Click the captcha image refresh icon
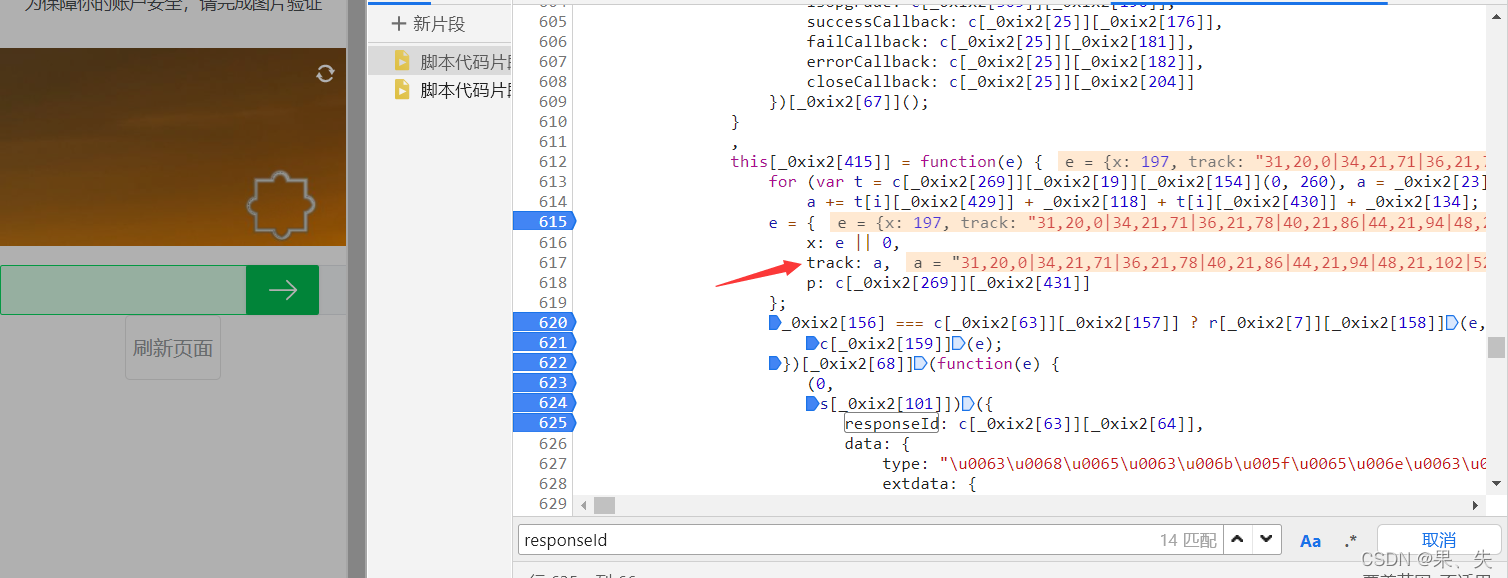1508x578 pixels. (x=325, y=73)
